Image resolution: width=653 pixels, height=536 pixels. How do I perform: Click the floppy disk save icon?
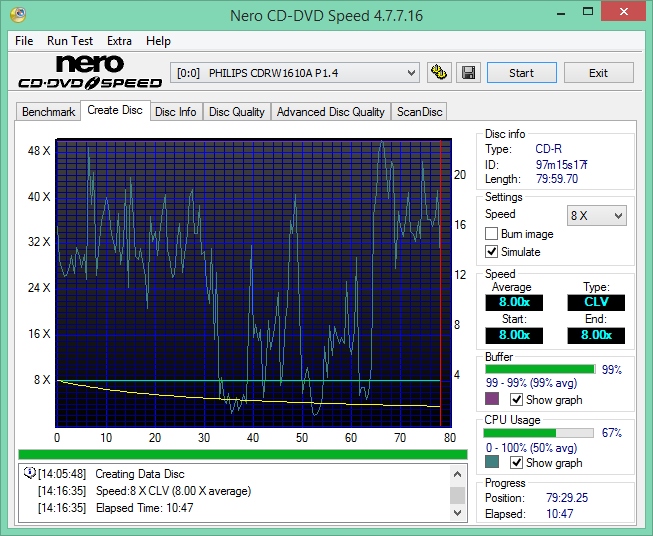[x=469, y=73]
